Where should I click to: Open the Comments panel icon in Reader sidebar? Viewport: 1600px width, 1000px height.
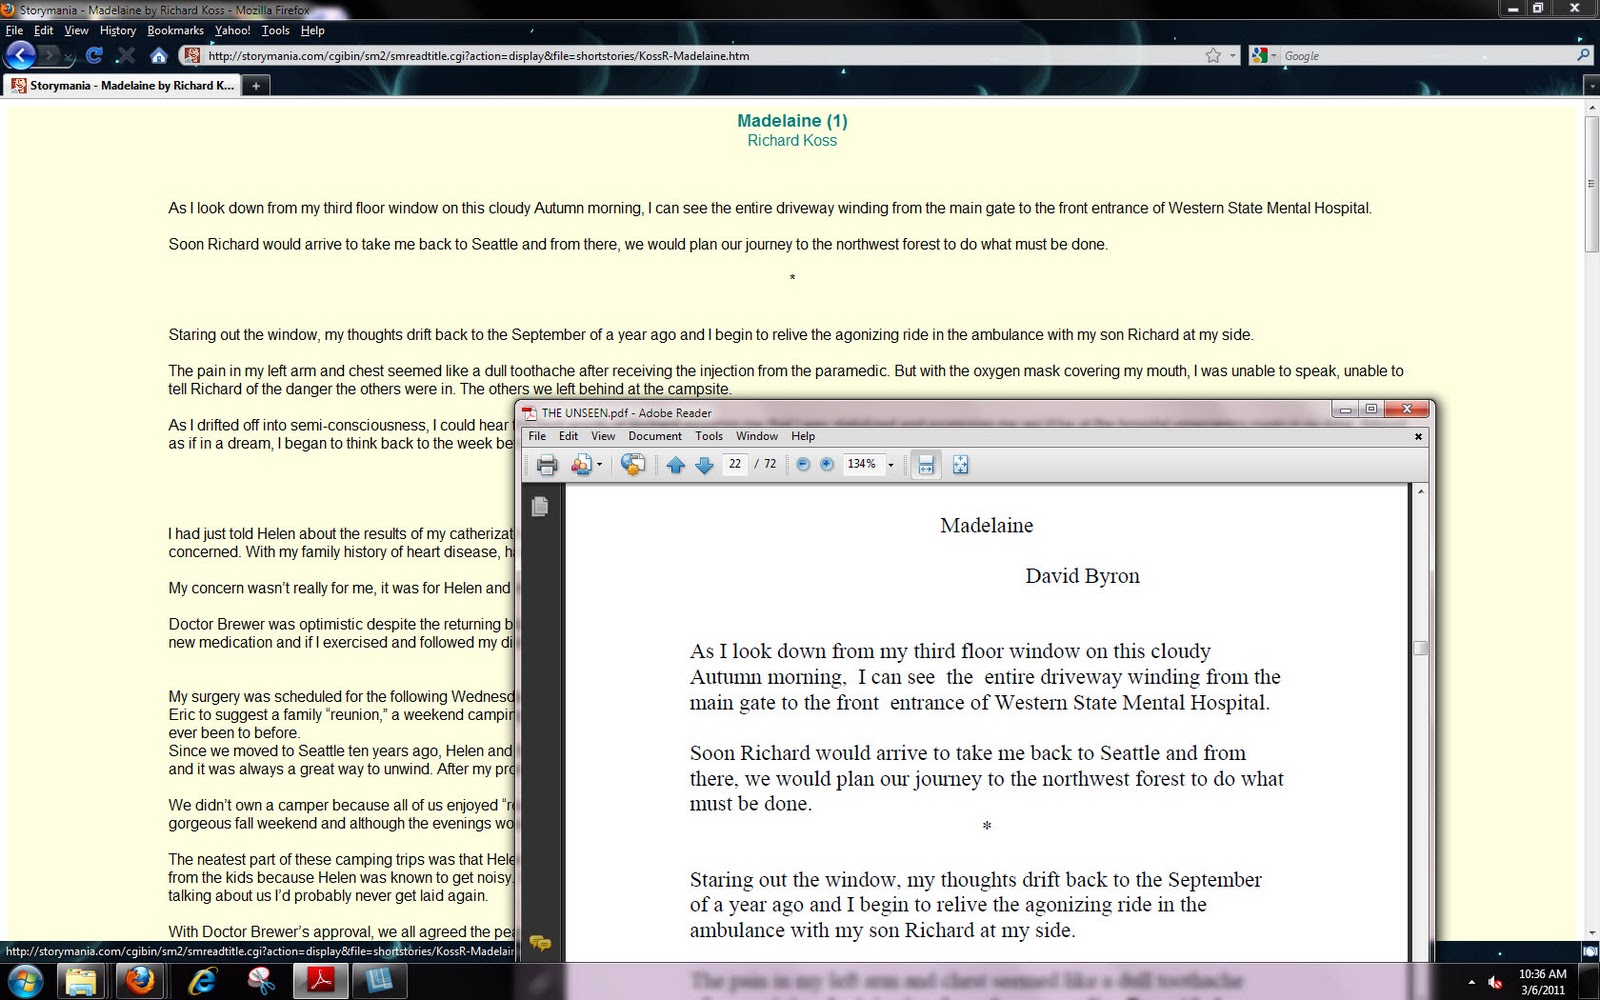(540, 943)
